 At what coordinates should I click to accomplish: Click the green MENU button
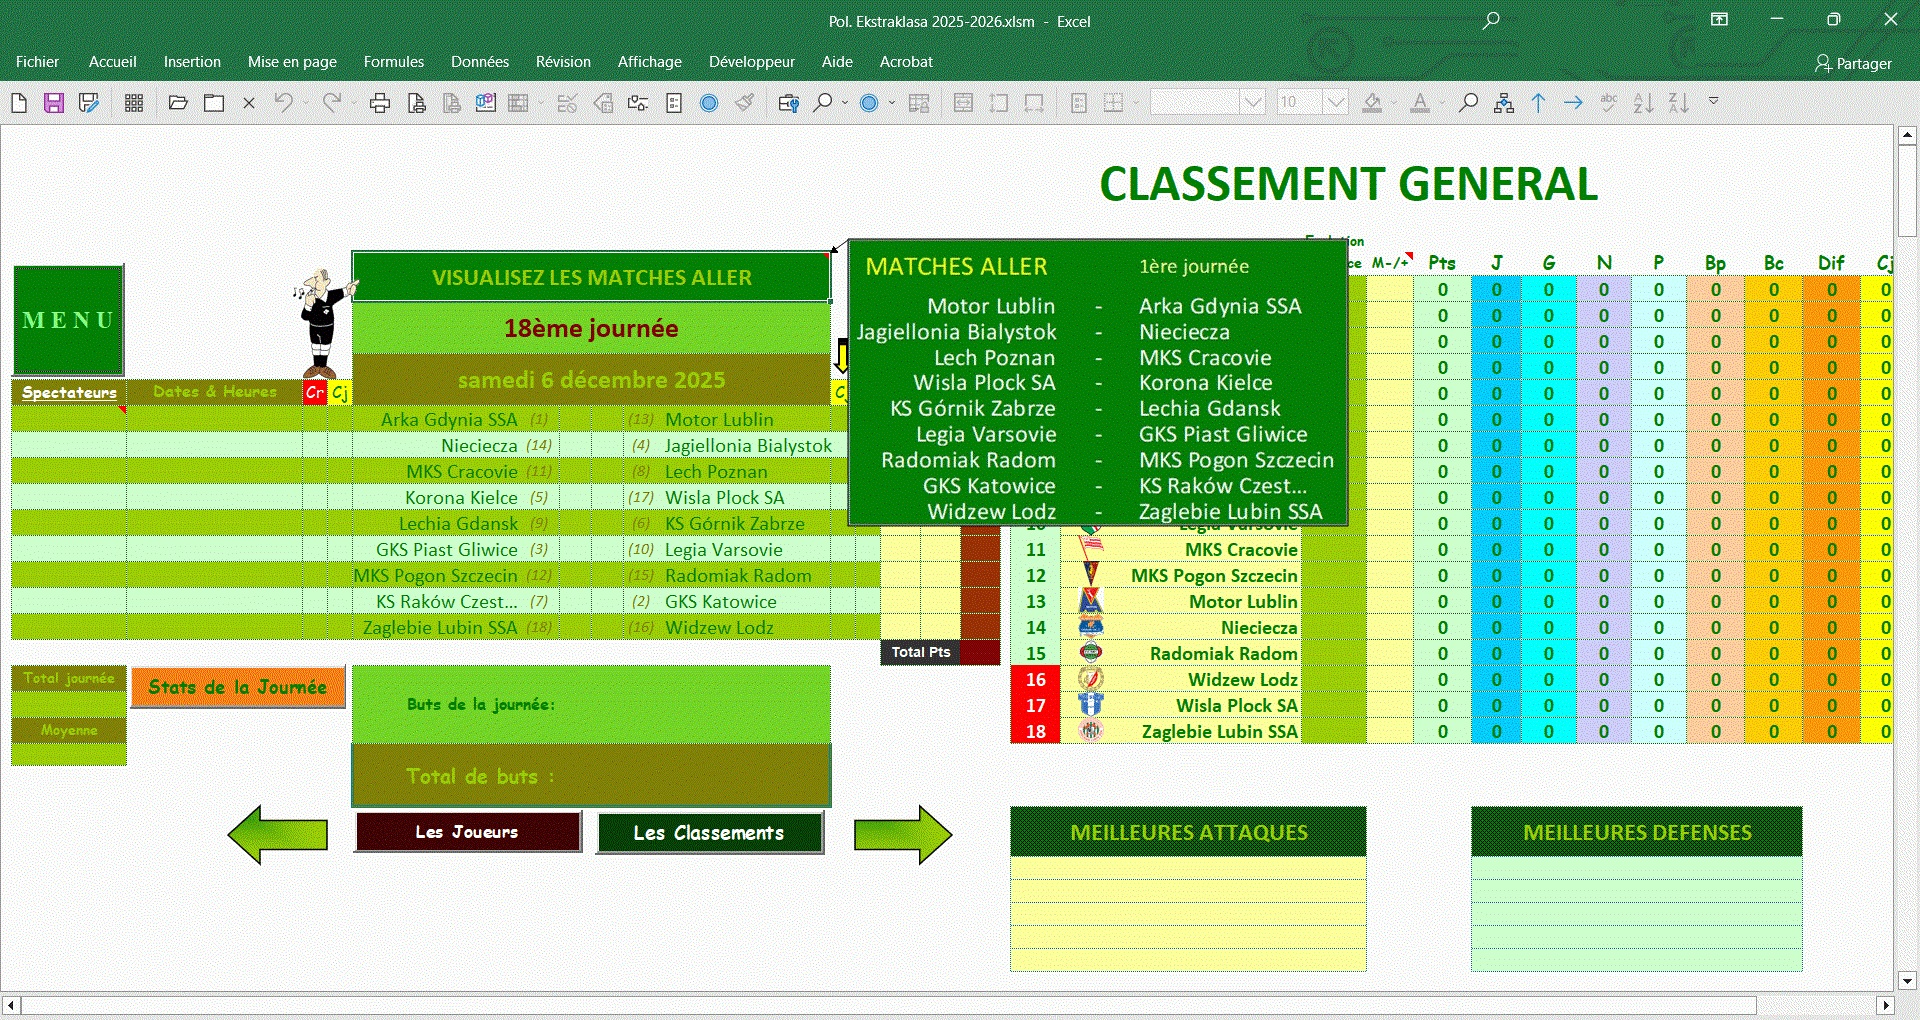[68, 320]
